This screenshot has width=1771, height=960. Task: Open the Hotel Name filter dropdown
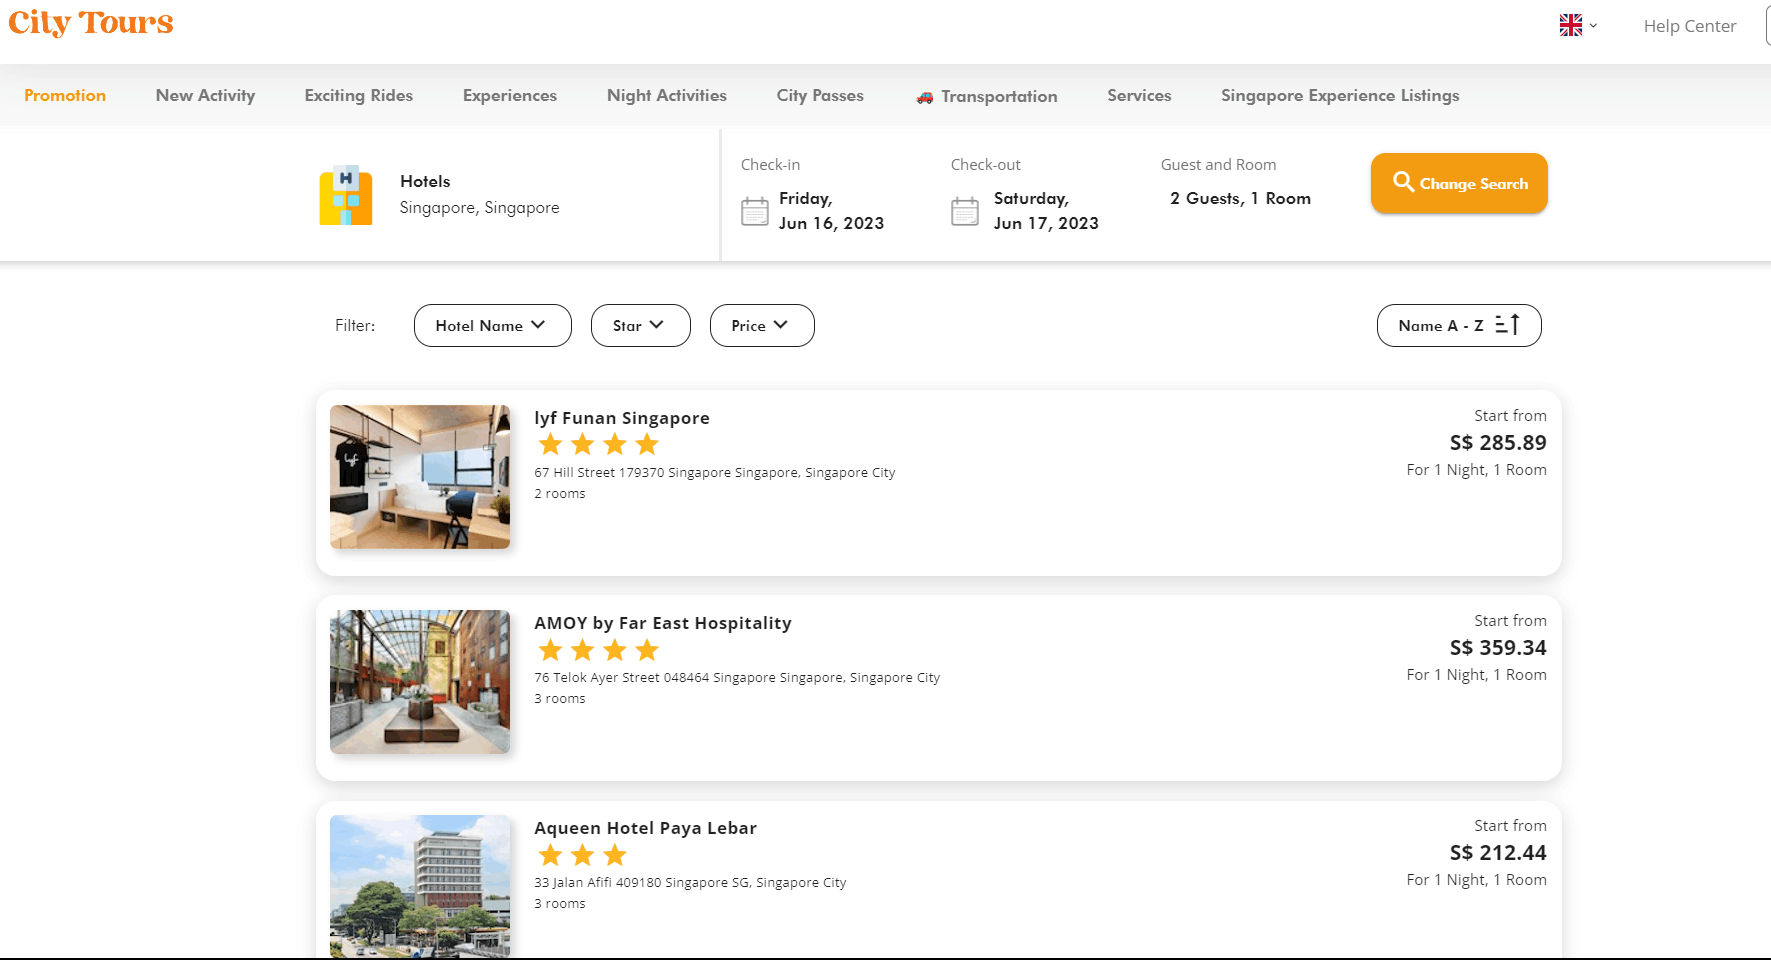492,325
